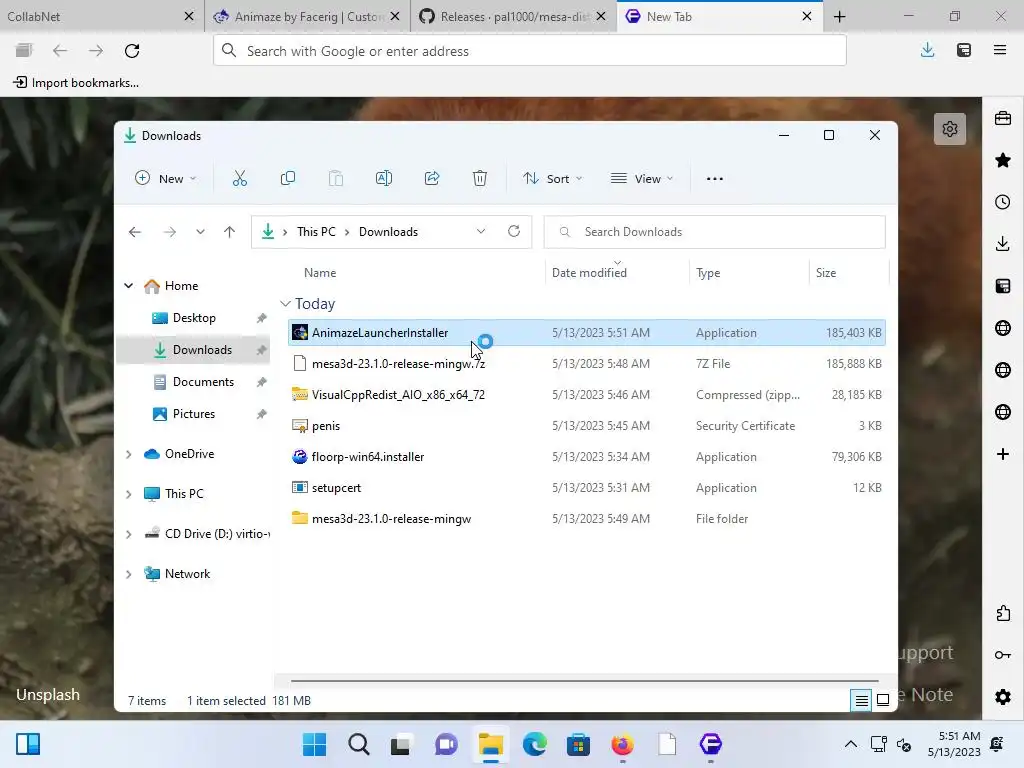Open Firefox from the taskbar

(x=622, y=744)
